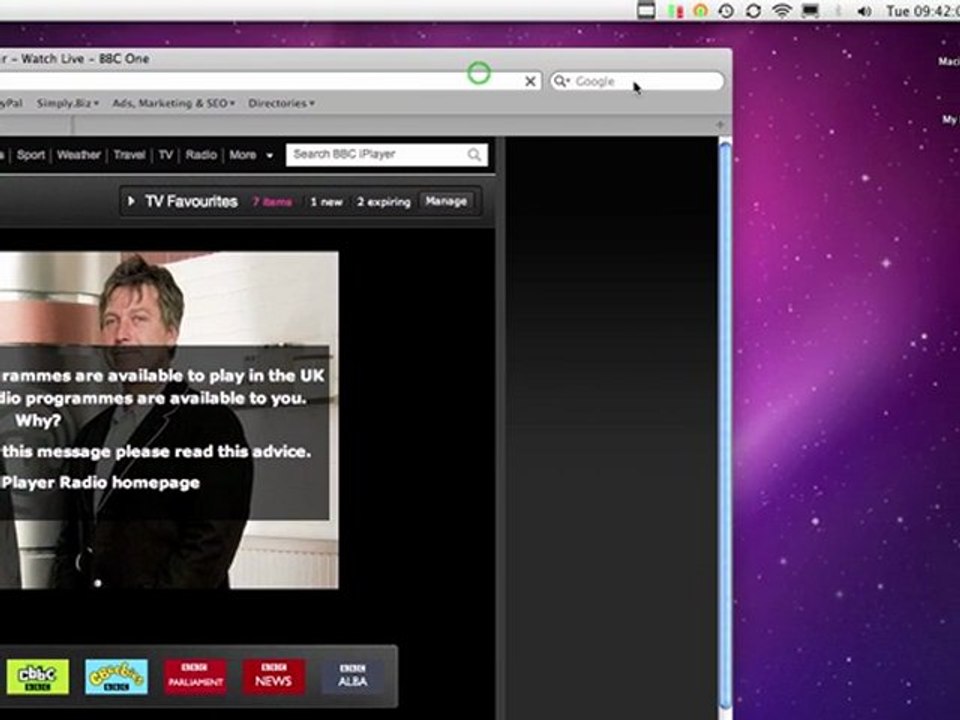Viewport: 960px width, 720px height.
Task: Go to Travel in BBC navigation
Action: point(129,155)
